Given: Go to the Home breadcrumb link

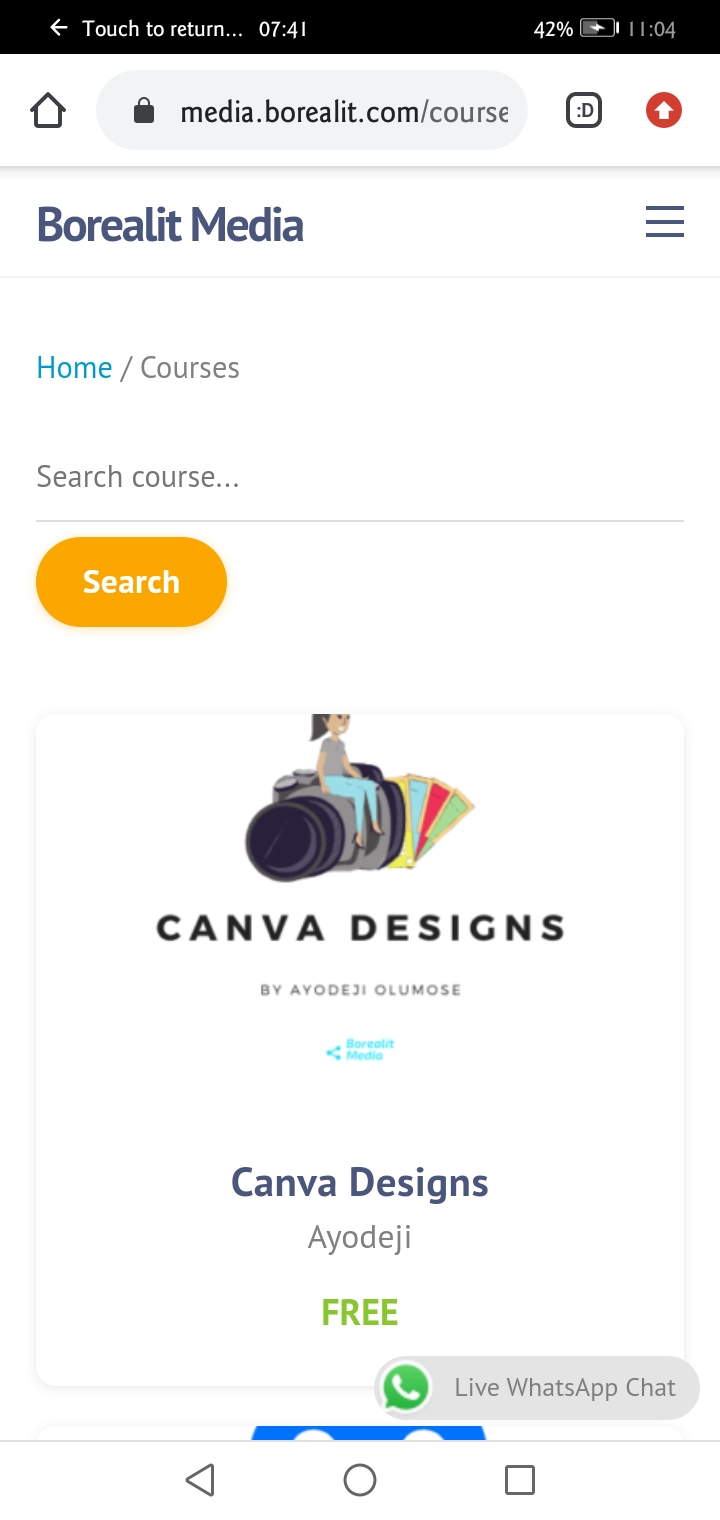Looking at the screenshot, I should [74, 368].
